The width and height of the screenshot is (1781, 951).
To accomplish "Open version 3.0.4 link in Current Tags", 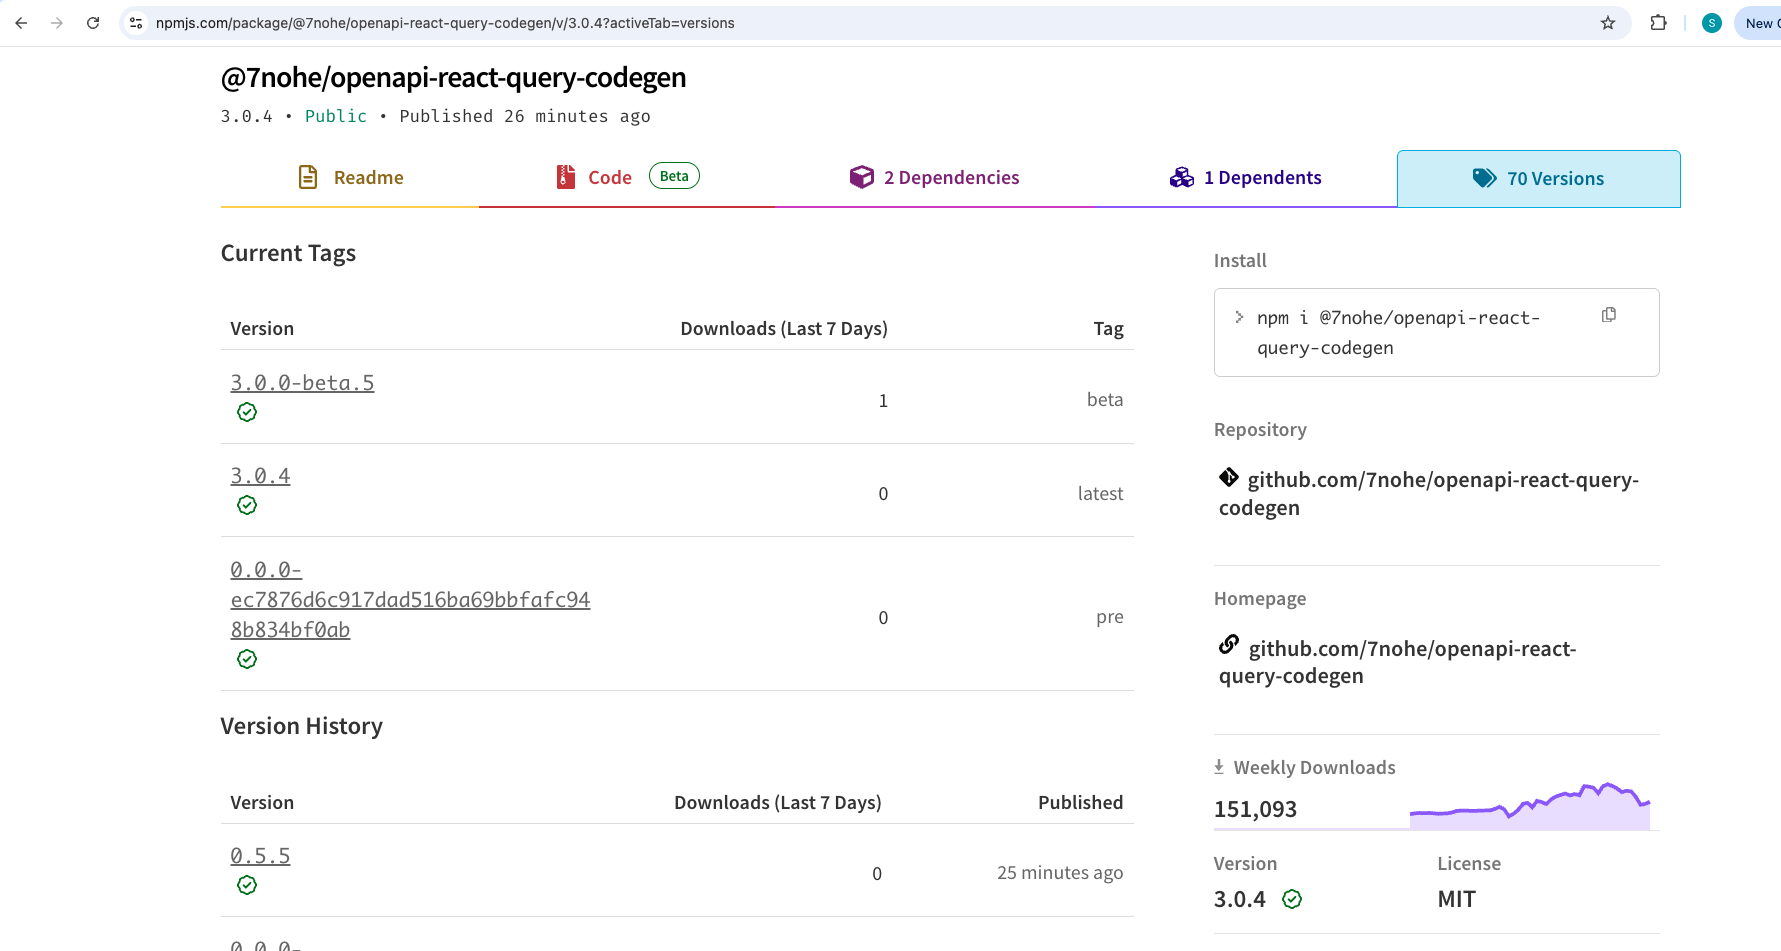I will point(260,476).
